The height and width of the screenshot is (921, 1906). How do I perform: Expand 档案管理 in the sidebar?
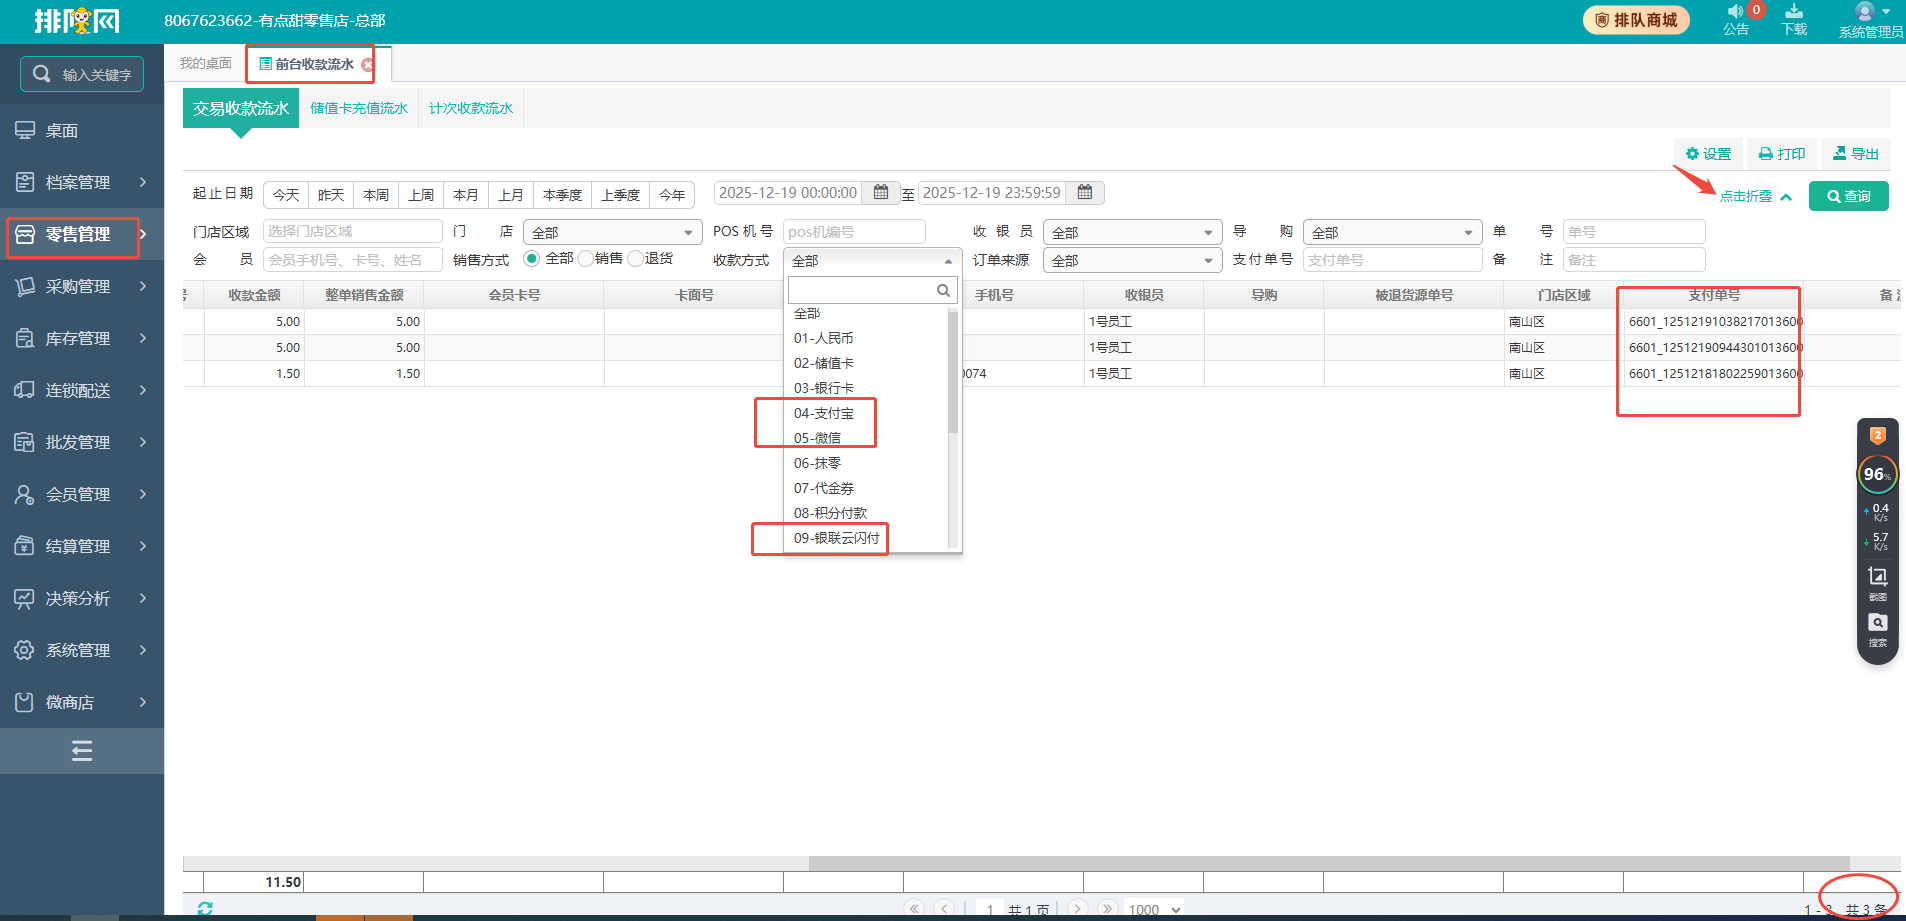pyautogui.click(x=82, y=182)
